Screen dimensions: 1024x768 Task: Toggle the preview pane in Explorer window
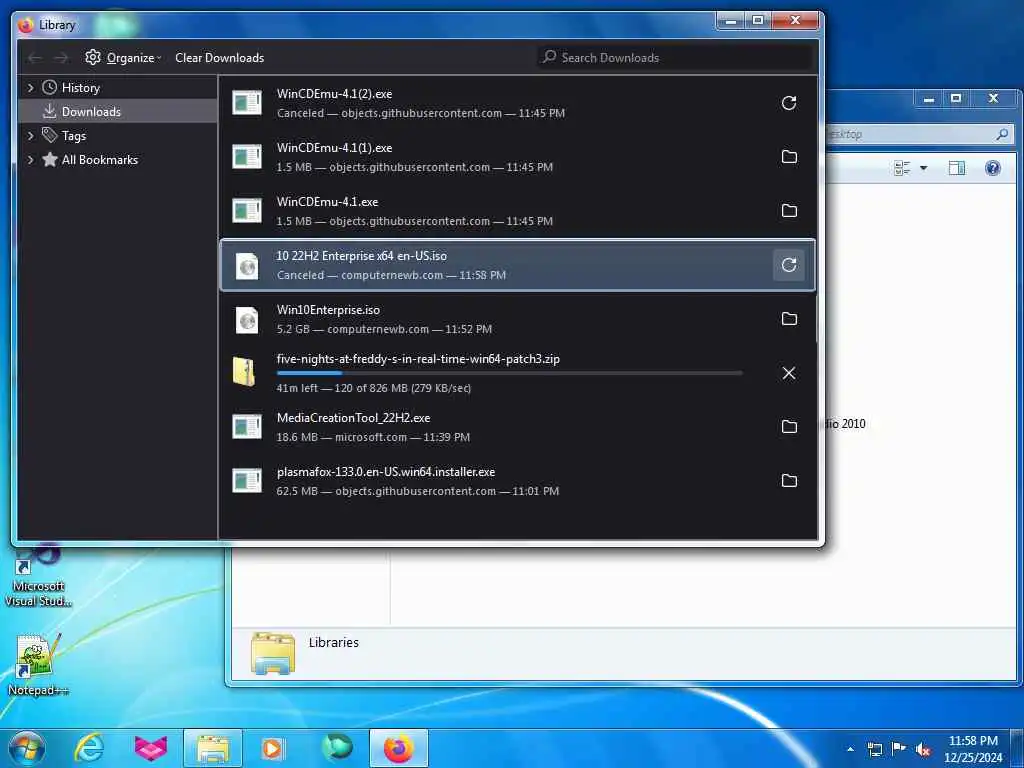point(957,168)
